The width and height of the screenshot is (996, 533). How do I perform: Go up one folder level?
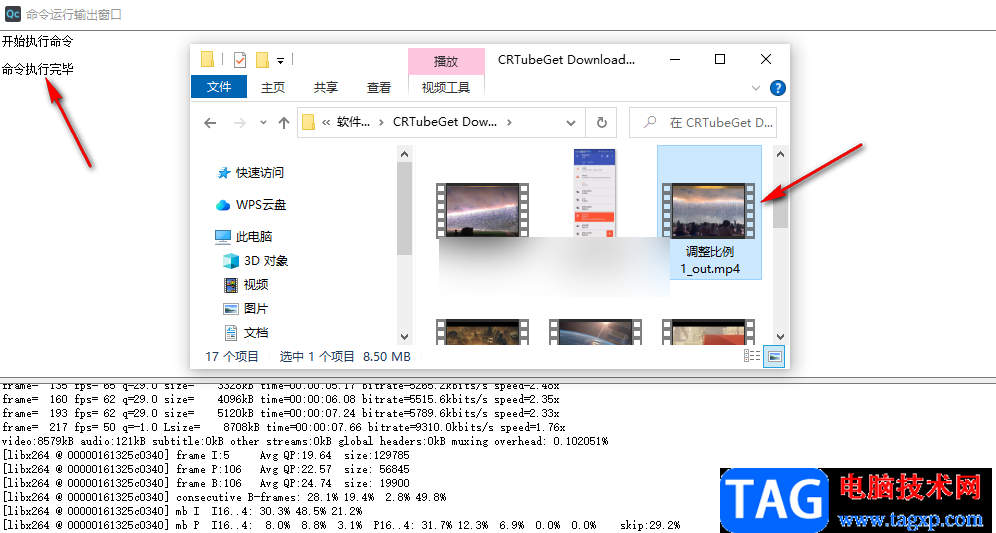point(284,123)
